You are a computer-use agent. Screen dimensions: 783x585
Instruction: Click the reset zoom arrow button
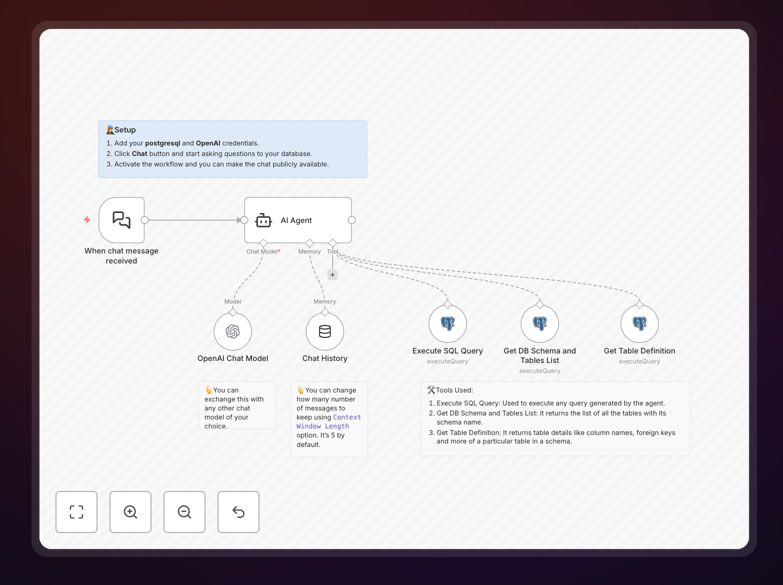238,512
